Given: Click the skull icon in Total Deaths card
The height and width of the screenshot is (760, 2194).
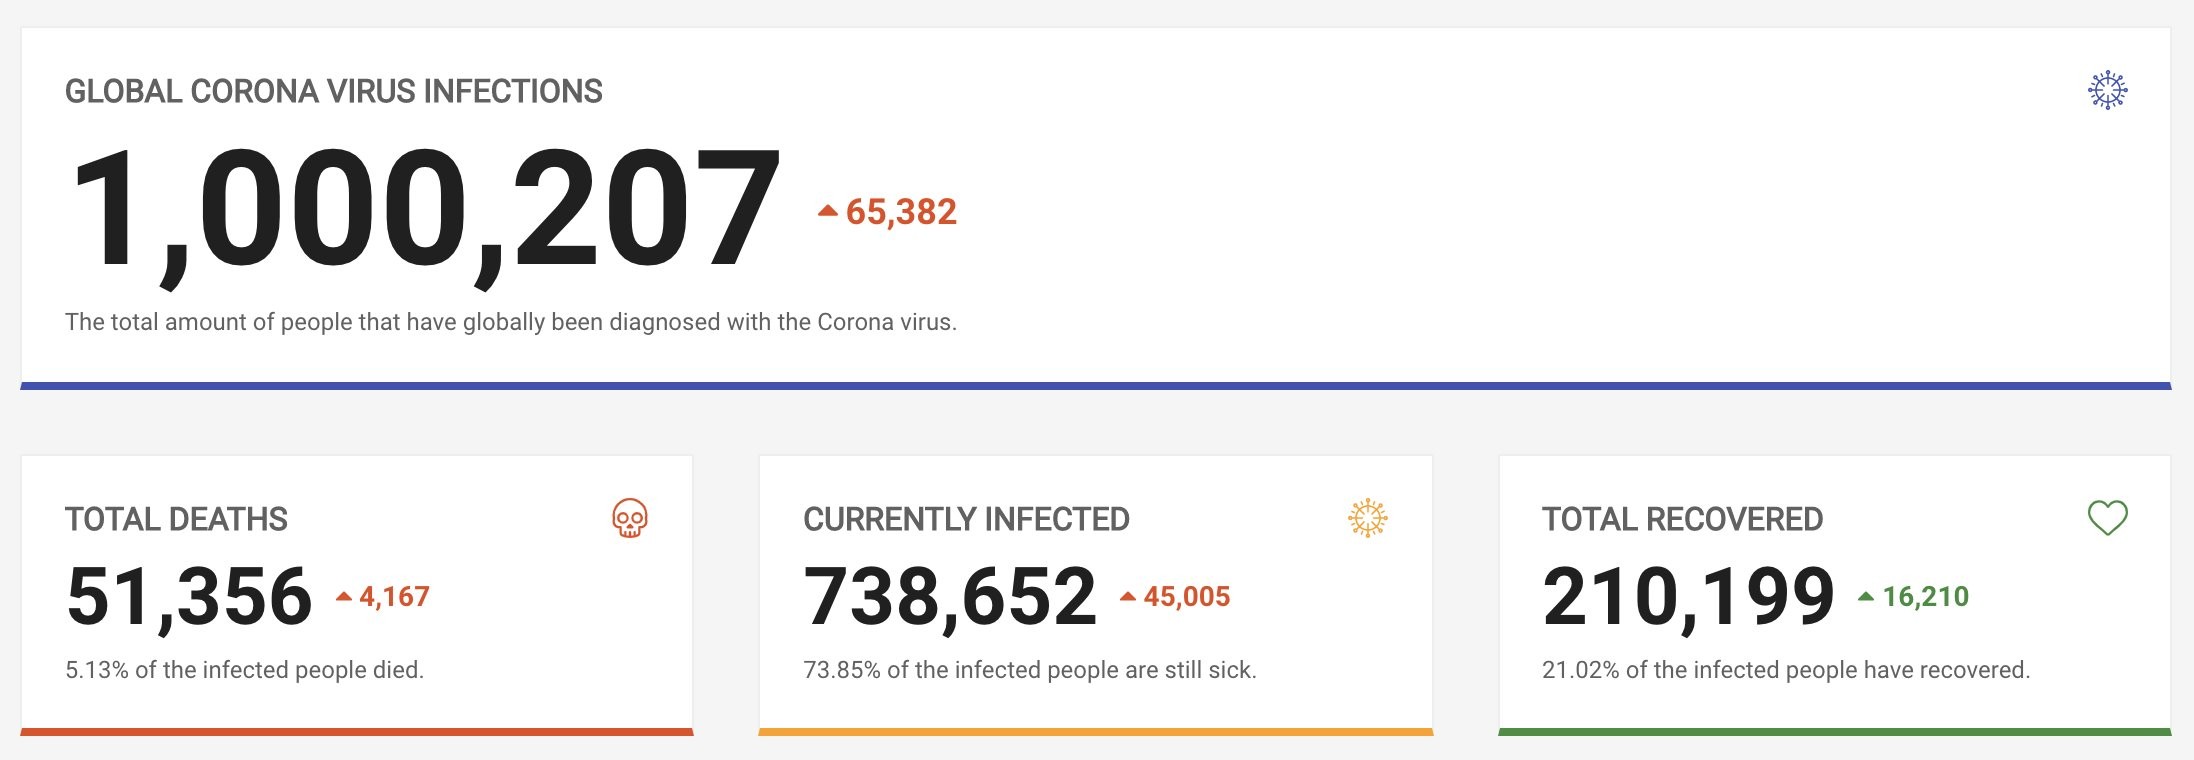Looking at the screenshot, I should (630, 518).
